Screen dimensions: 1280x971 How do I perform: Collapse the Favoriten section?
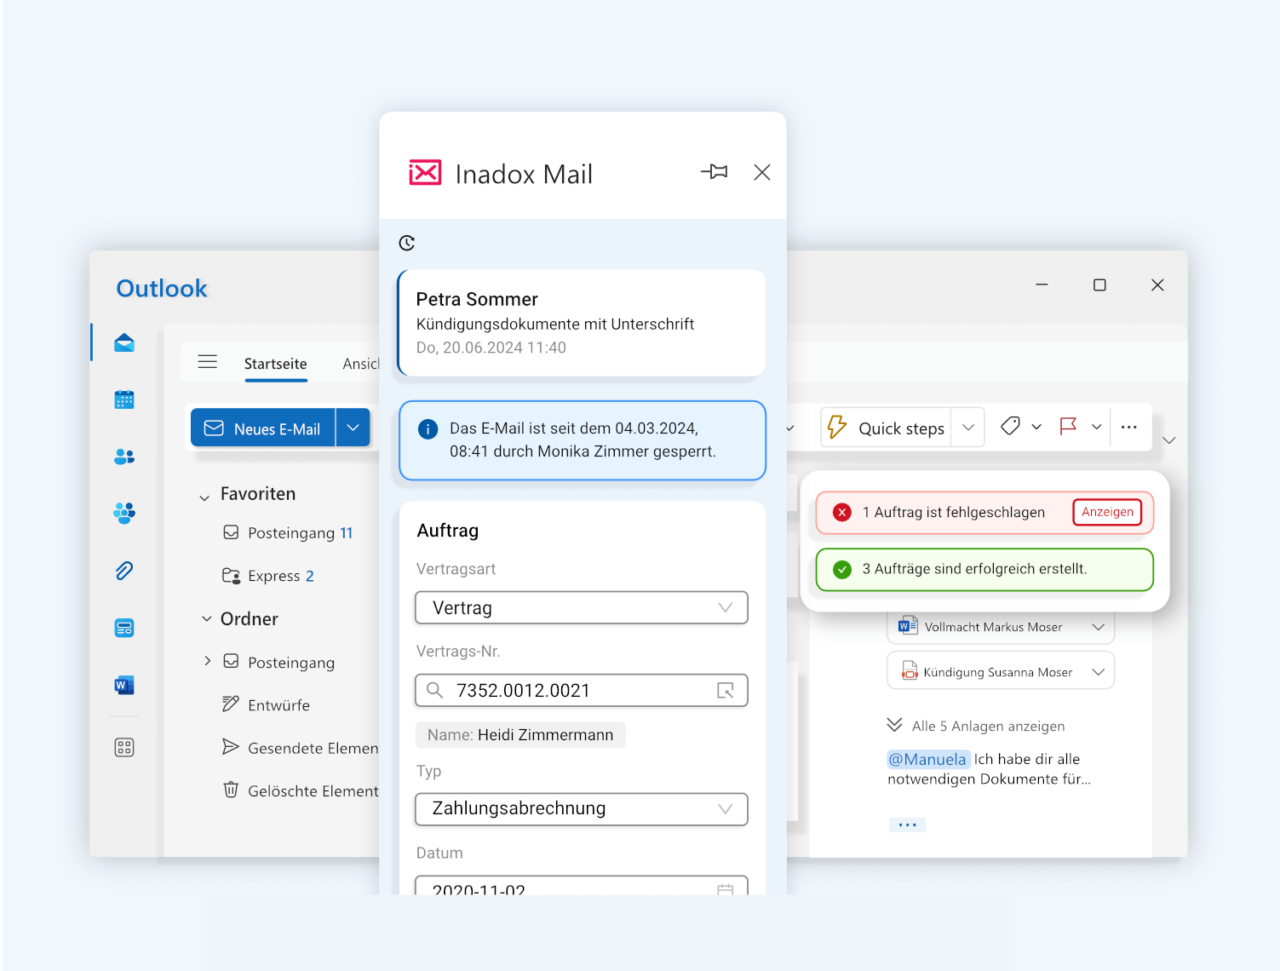[x=204, y=497]
